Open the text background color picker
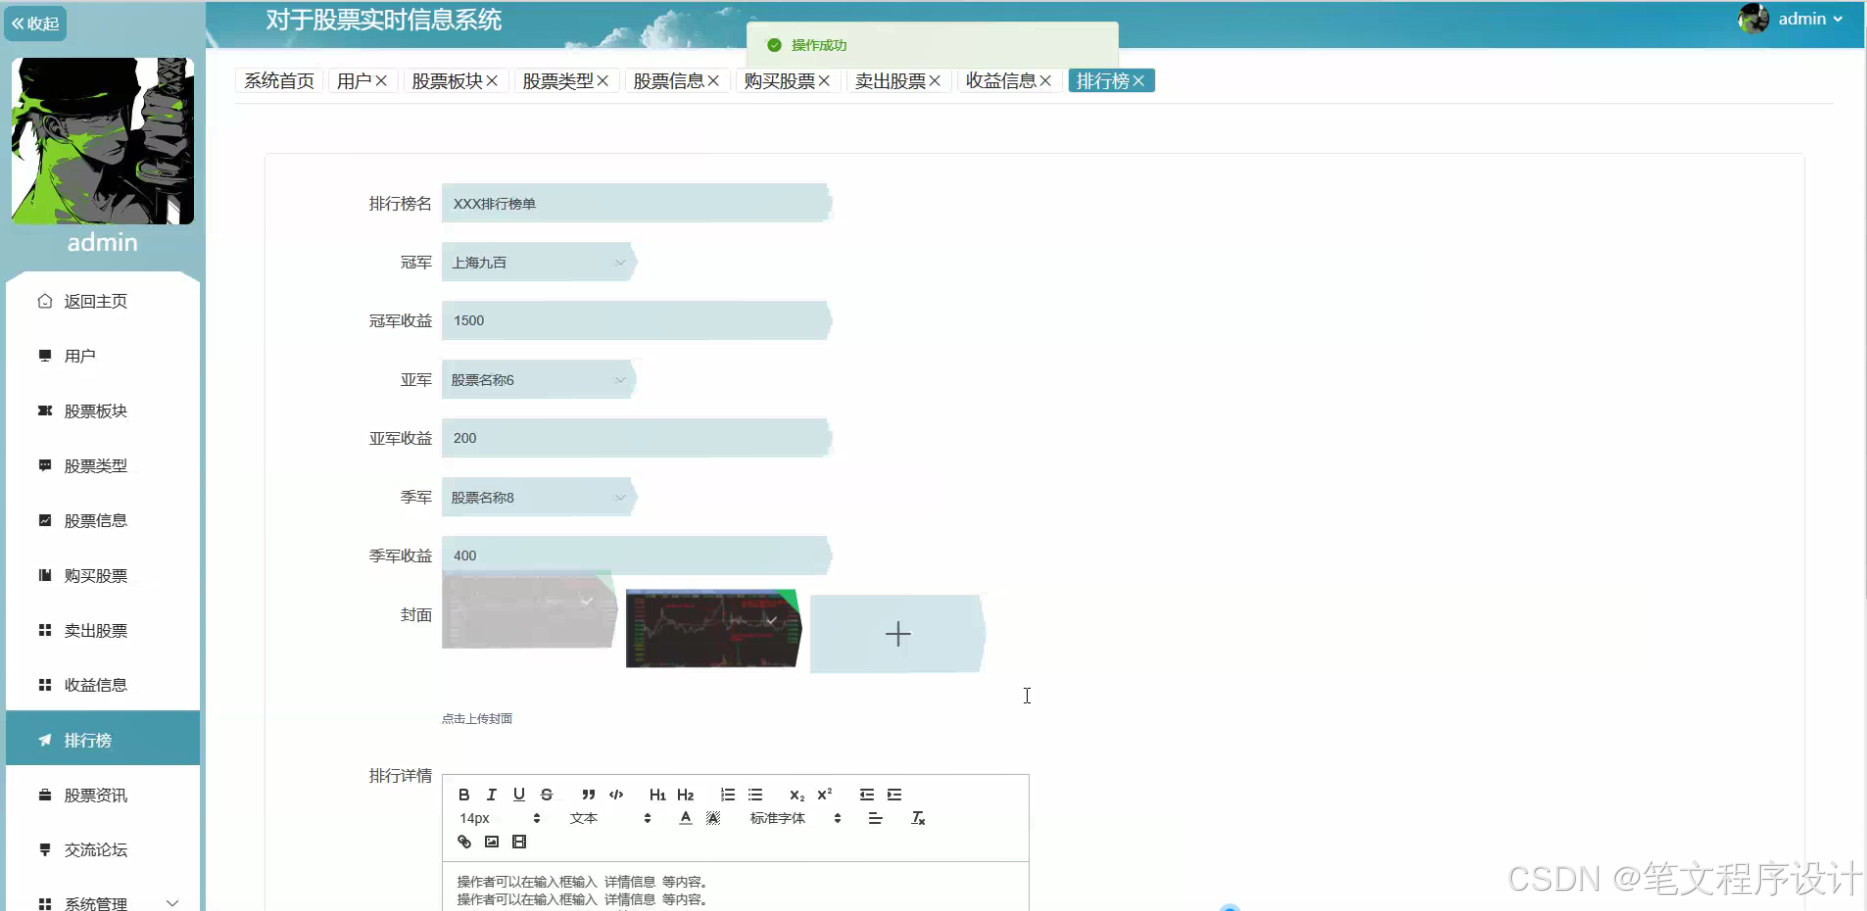Viewport: 1867px width, 911px height. [x=713, y=818]
